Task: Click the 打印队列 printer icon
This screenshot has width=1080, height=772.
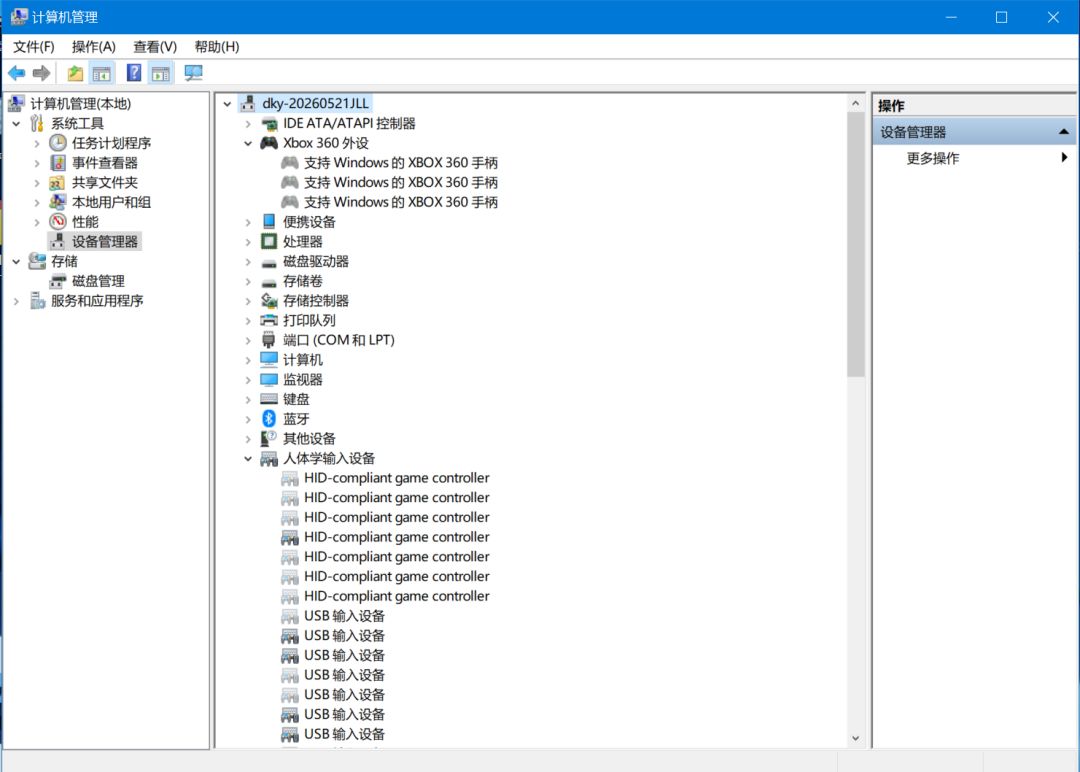Action: point(269,321)
